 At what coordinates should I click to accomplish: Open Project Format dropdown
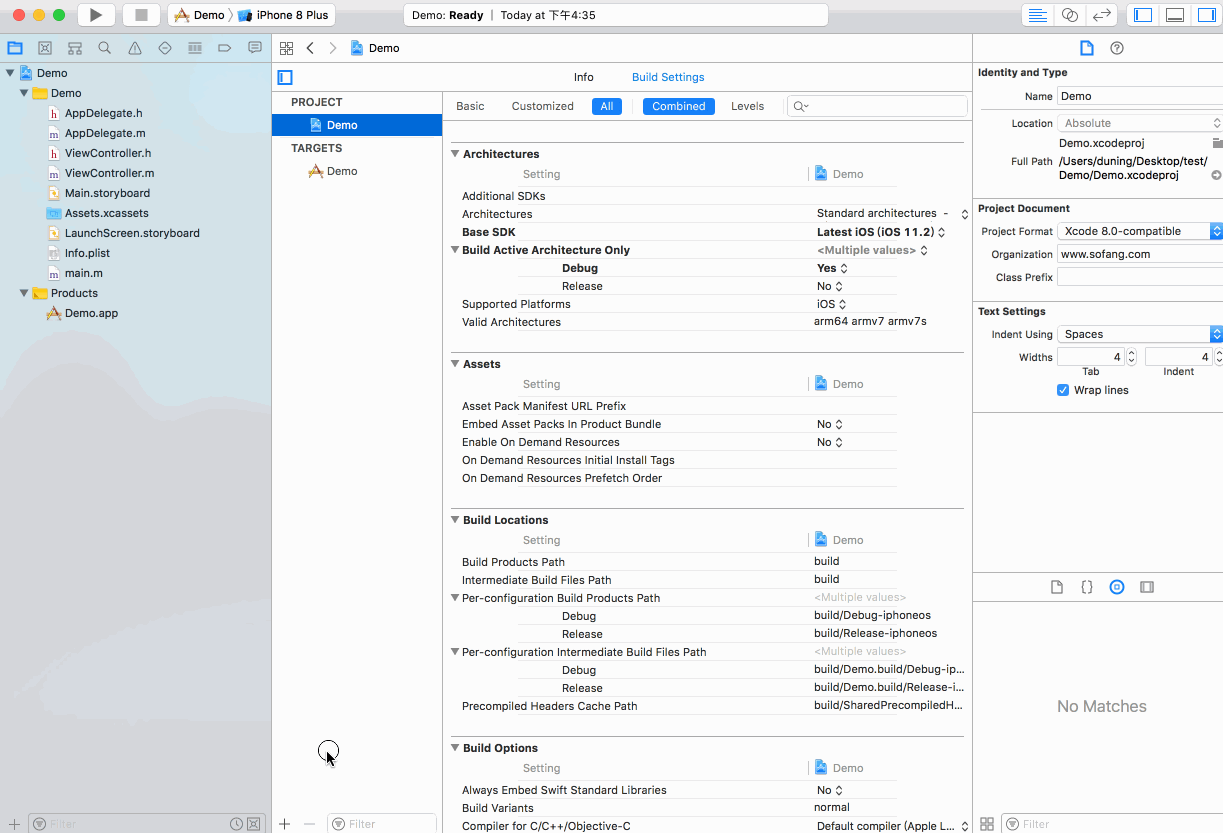pyautogui.click(x=1140, y=231)
